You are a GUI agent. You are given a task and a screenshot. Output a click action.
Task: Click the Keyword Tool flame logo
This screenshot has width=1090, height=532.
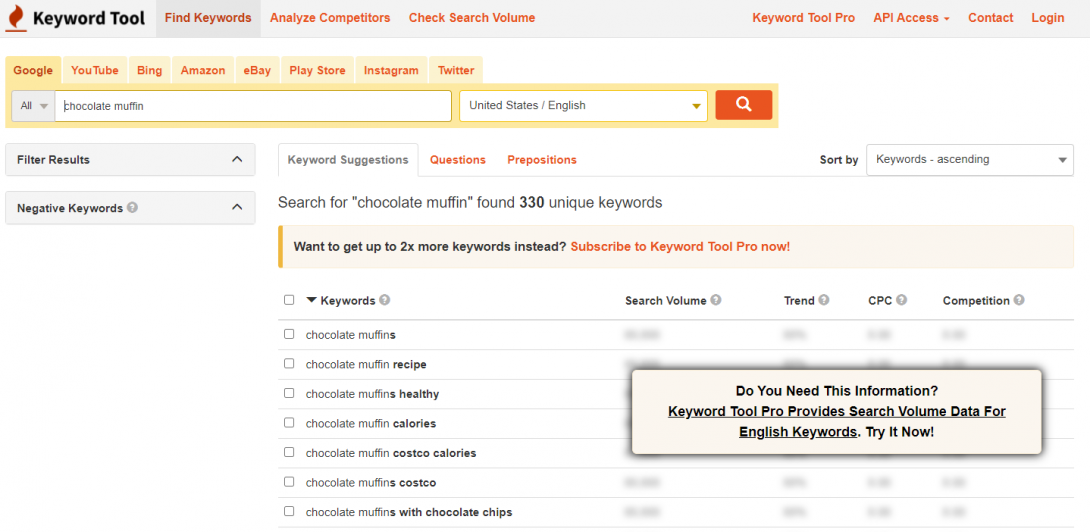click(16, 19)
